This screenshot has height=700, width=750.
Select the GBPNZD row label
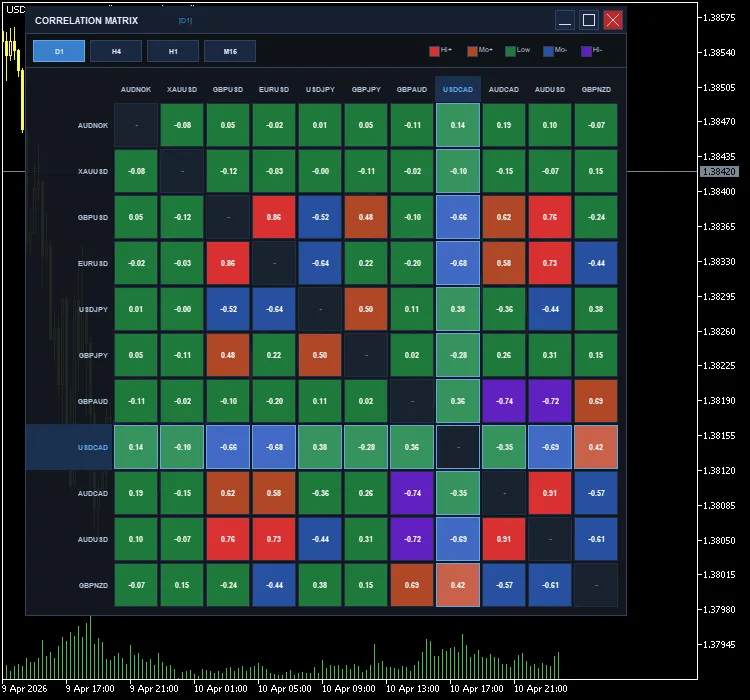pos(93,585)
